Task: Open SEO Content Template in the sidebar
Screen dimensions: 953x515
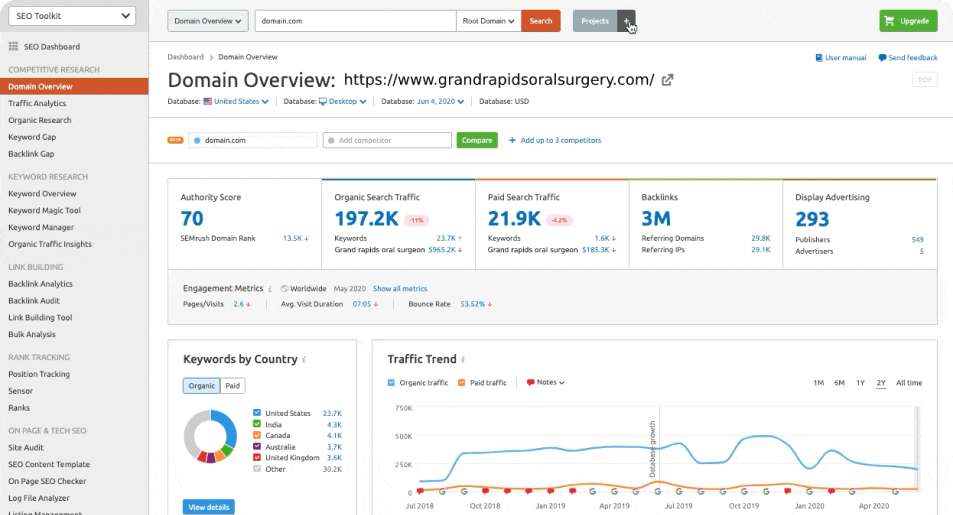Action: point(49,465)
